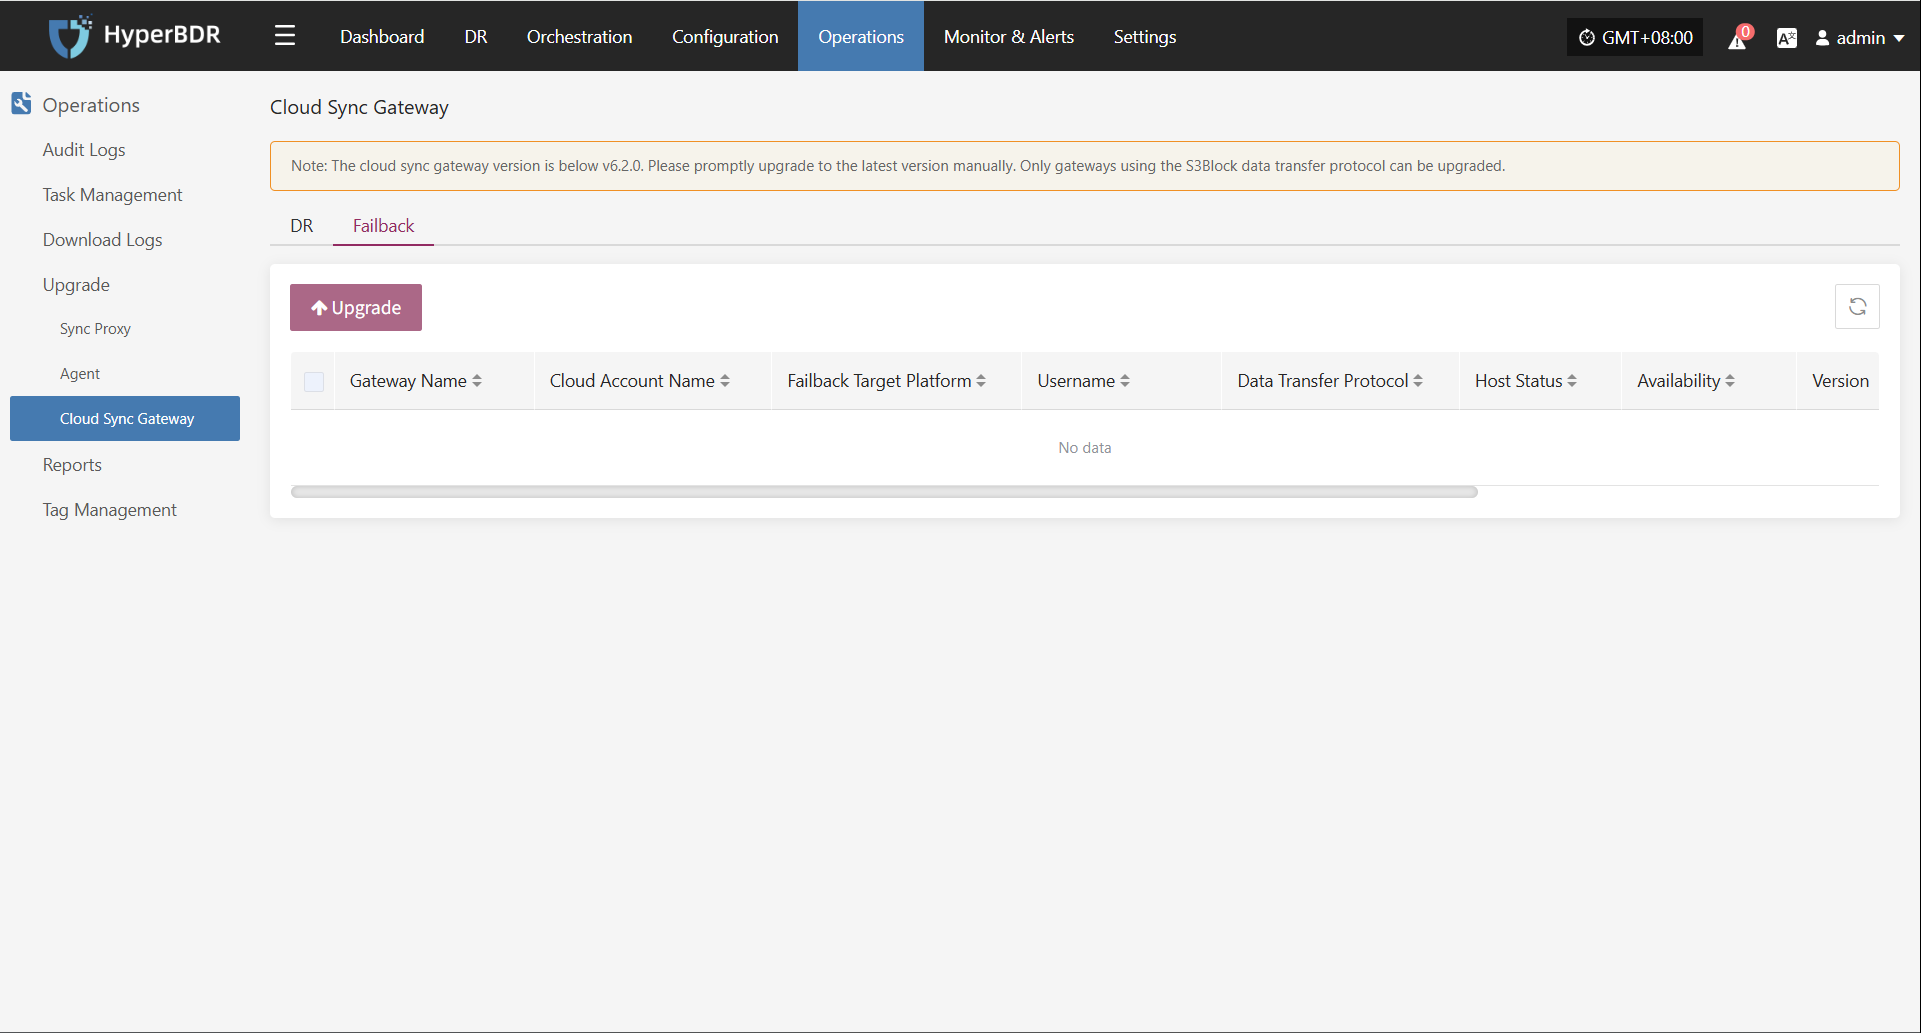This screenshot has width=1921, height=1033.
Task: Open the GMT+08:00 timezone selector
Action: coord(1635,38)
